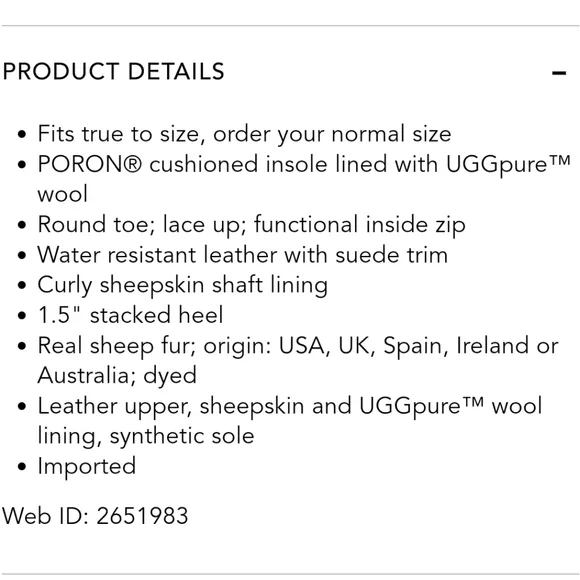Screen dimensions: 580x580
Task: Click the registered trademark symbol after PORON
Action: tap(132, 164)
